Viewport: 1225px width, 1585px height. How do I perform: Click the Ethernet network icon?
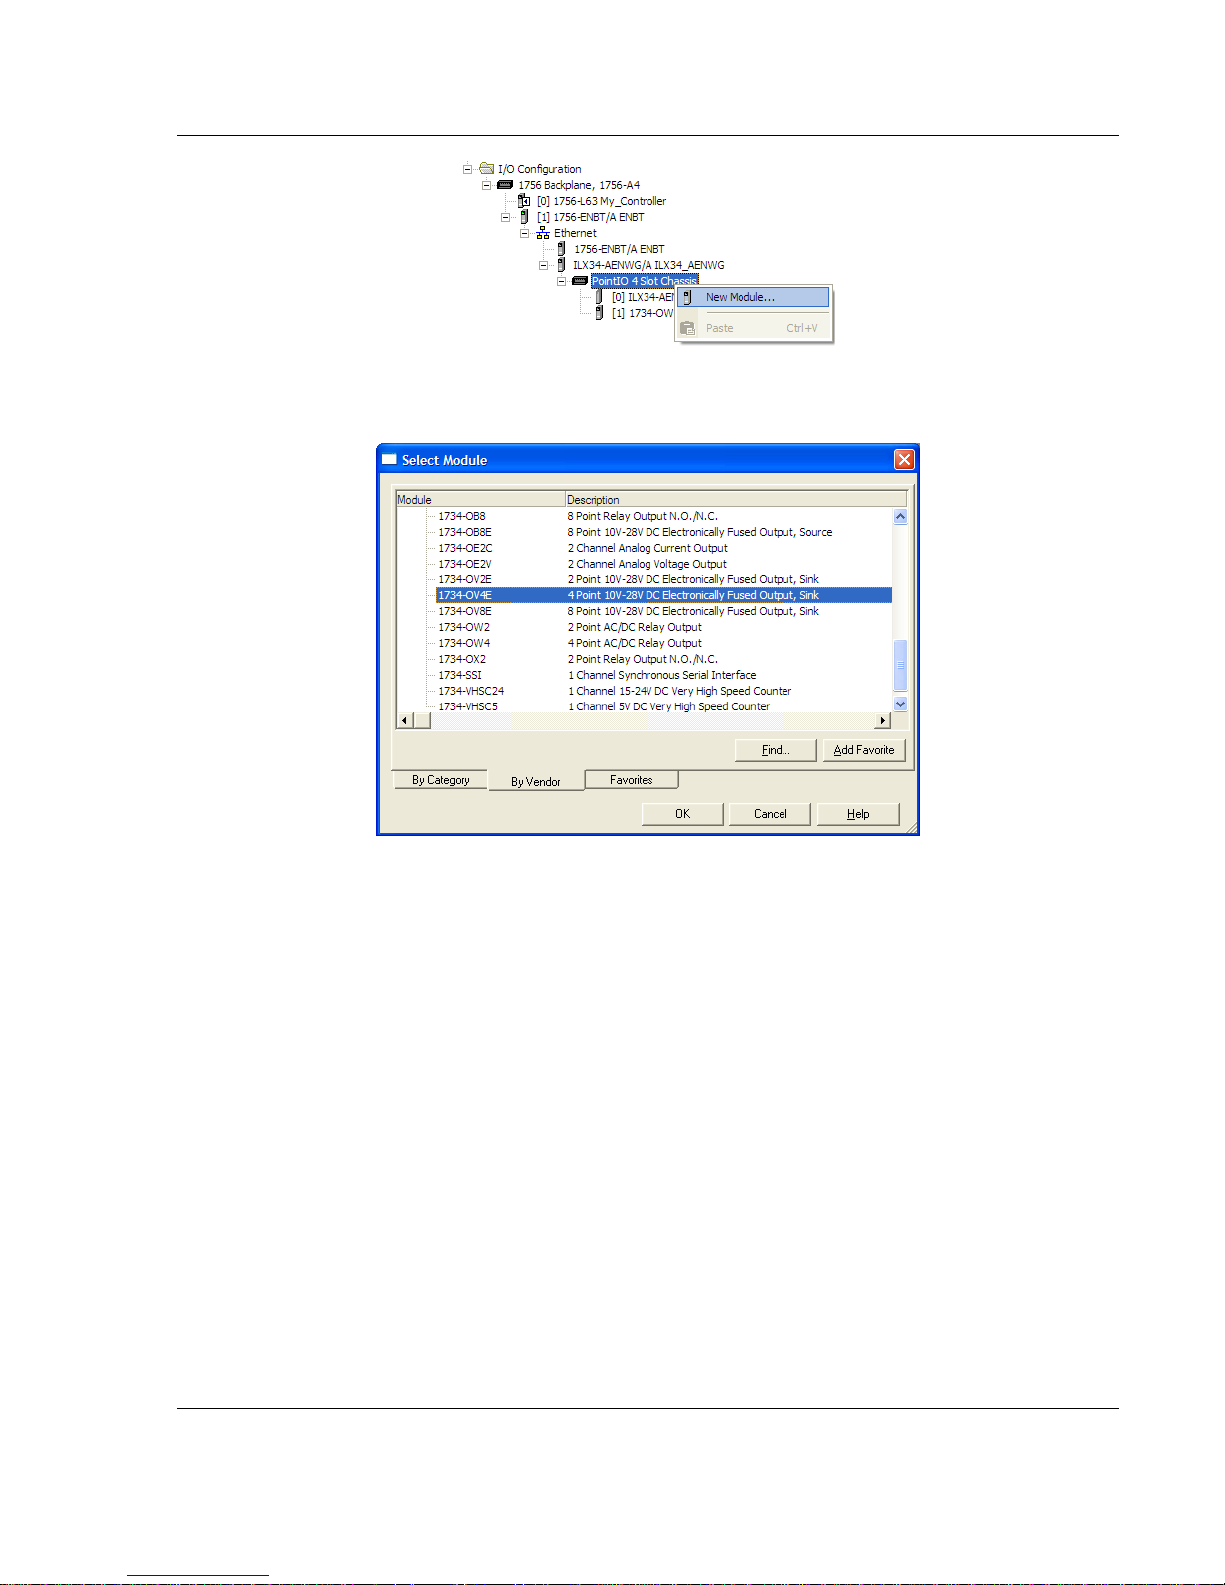(543, 233)
